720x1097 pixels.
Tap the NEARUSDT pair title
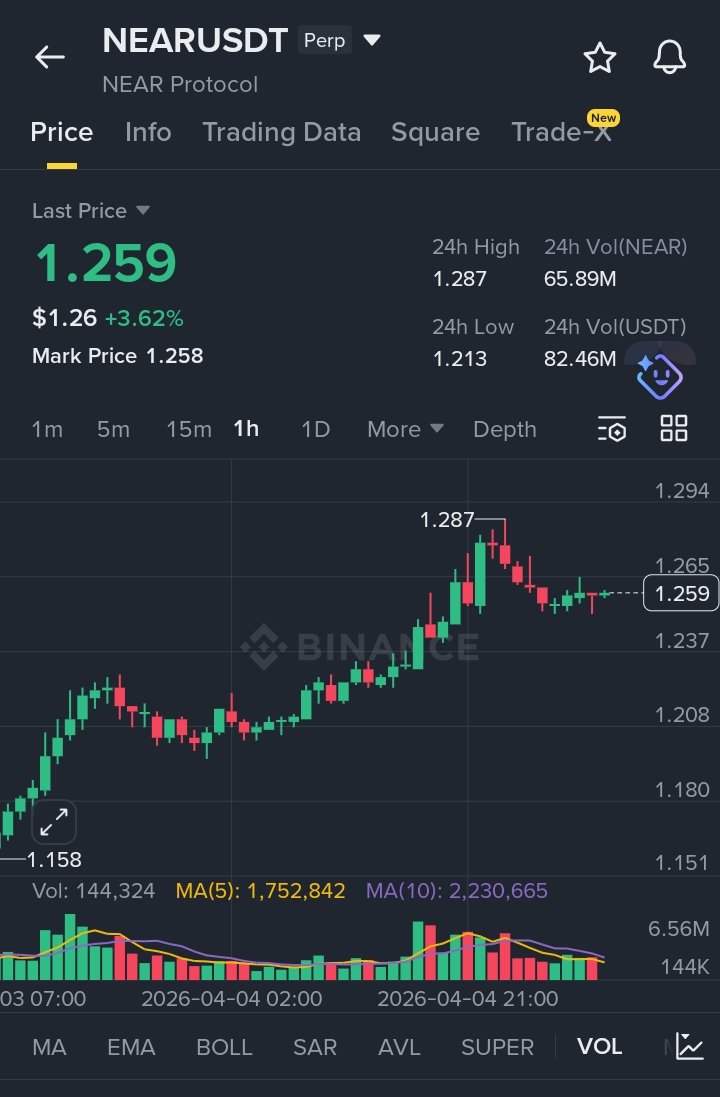[x=195, y=41]
